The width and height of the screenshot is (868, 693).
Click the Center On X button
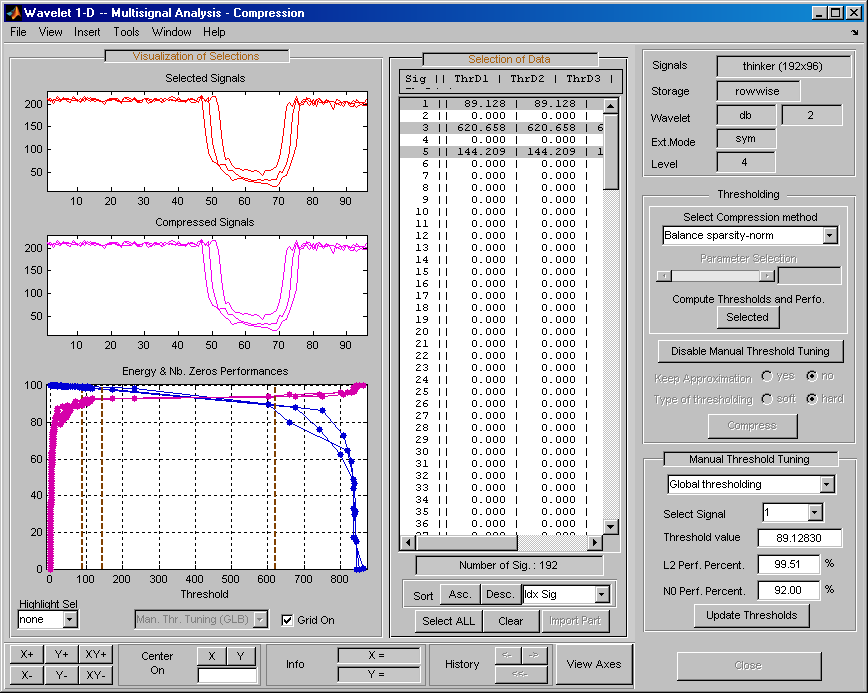pyautogui.click(x=211, y=656)
